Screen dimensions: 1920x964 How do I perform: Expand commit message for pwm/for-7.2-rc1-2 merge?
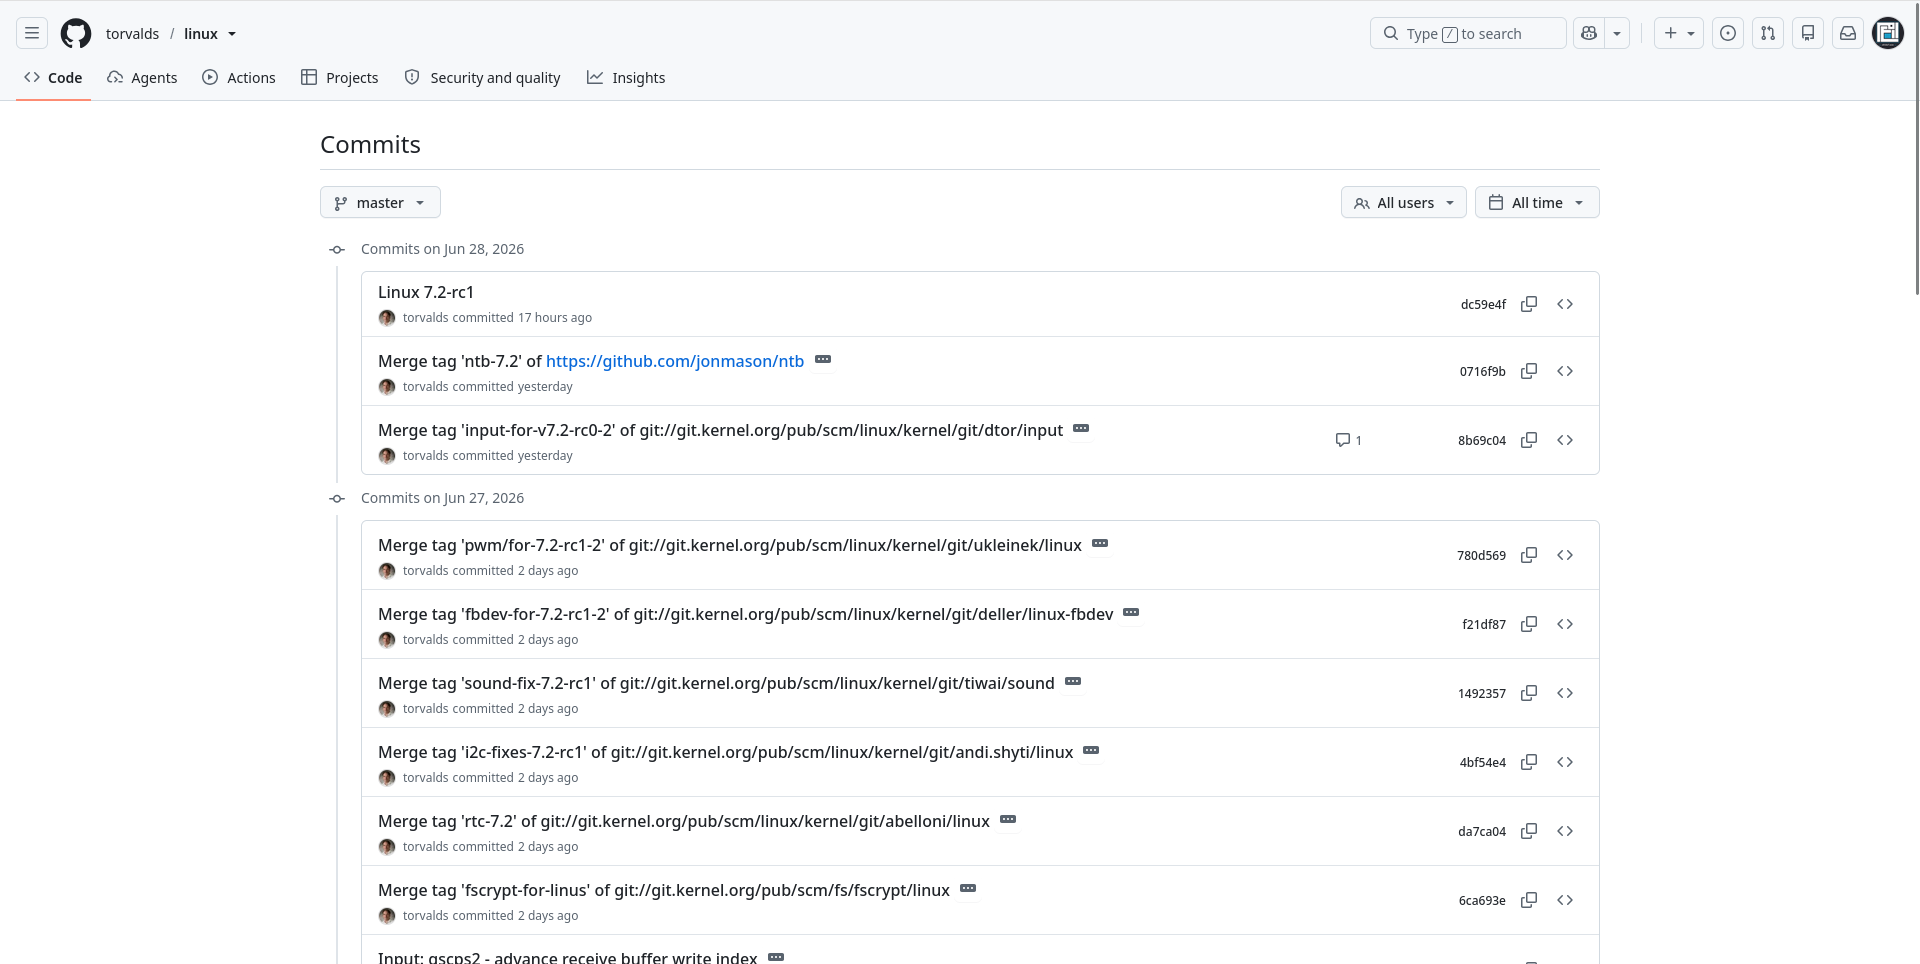(1100, 544)
